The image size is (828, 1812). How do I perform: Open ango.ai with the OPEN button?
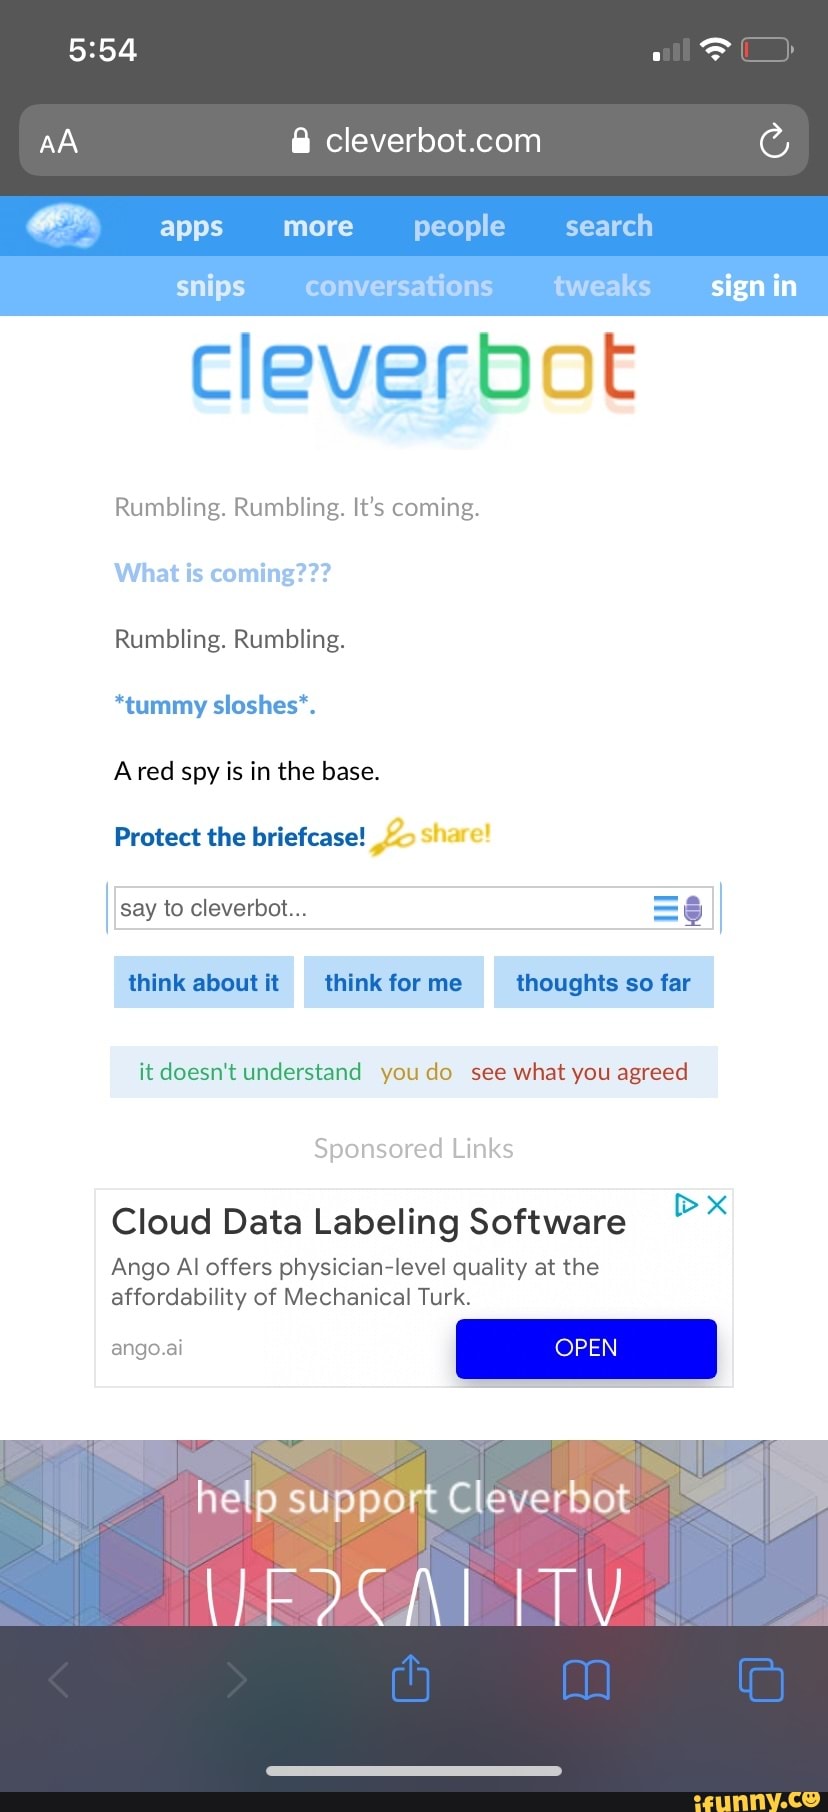[586, 1348]
